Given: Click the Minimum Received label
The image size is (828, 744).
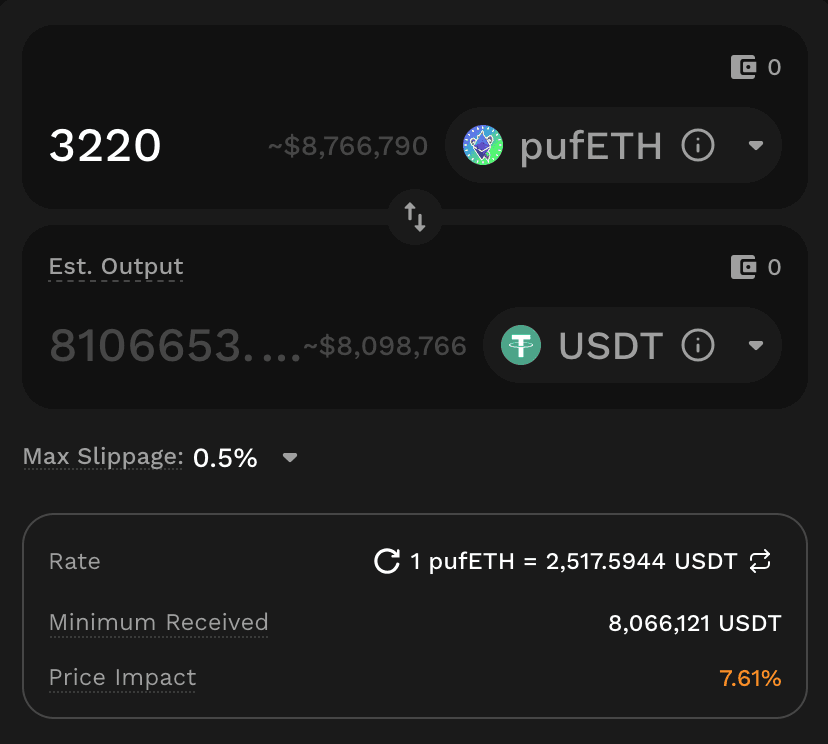Looking at the screenshot, I should (158, 622).
